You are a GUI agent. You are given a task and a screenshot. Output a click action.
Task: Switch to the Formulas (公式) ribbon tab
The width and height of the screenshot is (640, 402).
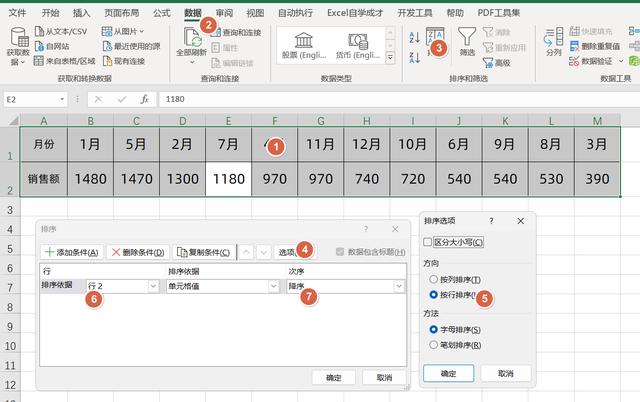pos(161,13)
